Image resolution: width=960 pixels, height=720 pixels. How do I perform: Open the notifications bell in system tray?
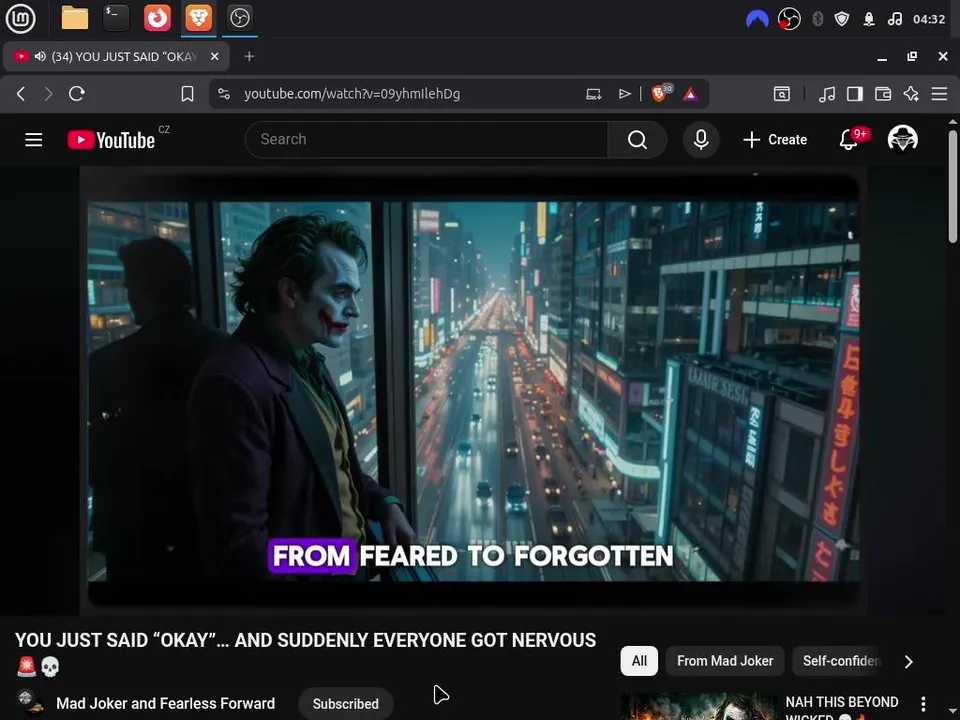pyautogui.click(x=868, y=19)
